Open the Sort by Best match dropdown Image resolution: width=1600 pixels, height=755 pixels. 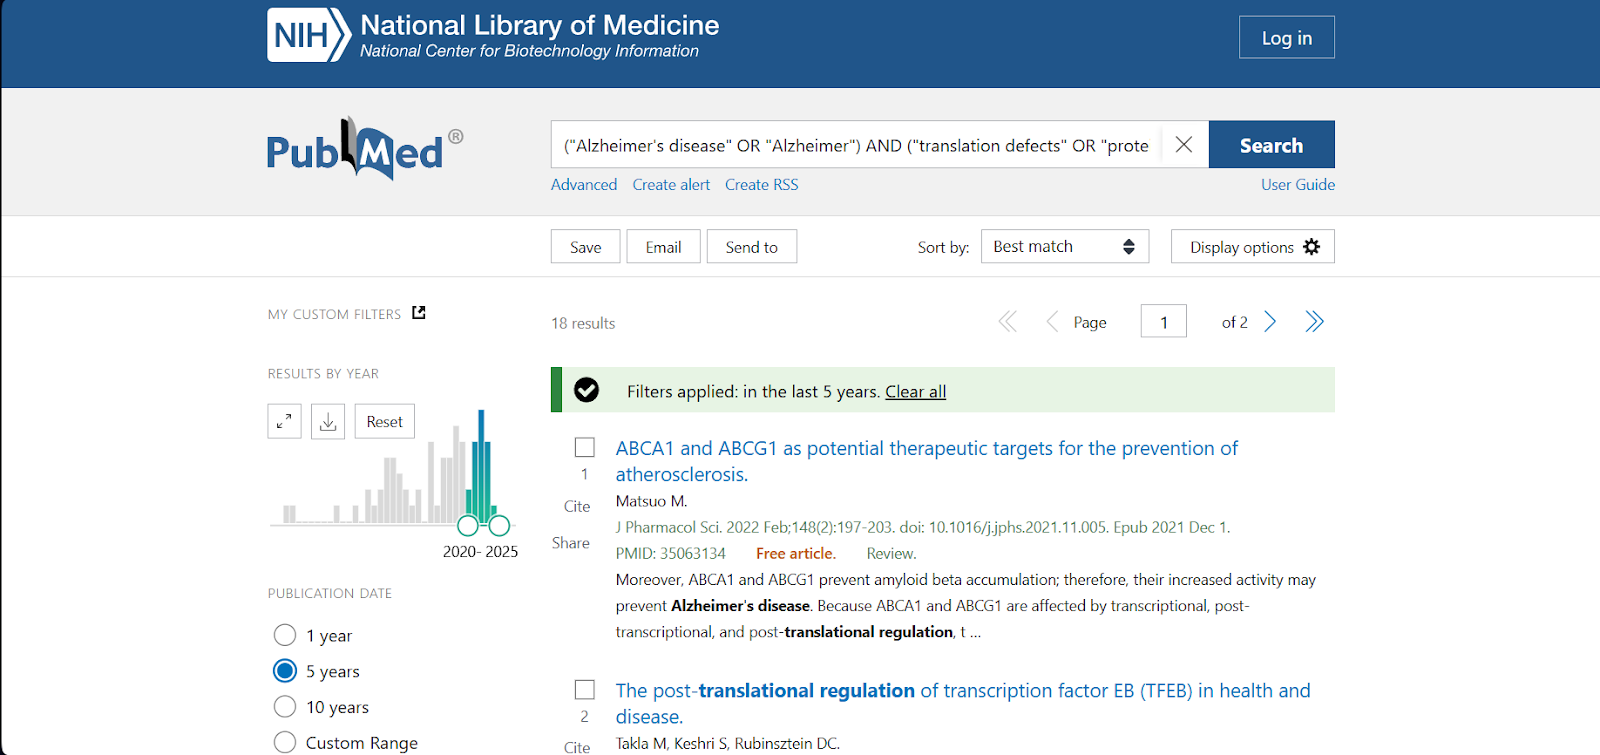[1065, 246]
